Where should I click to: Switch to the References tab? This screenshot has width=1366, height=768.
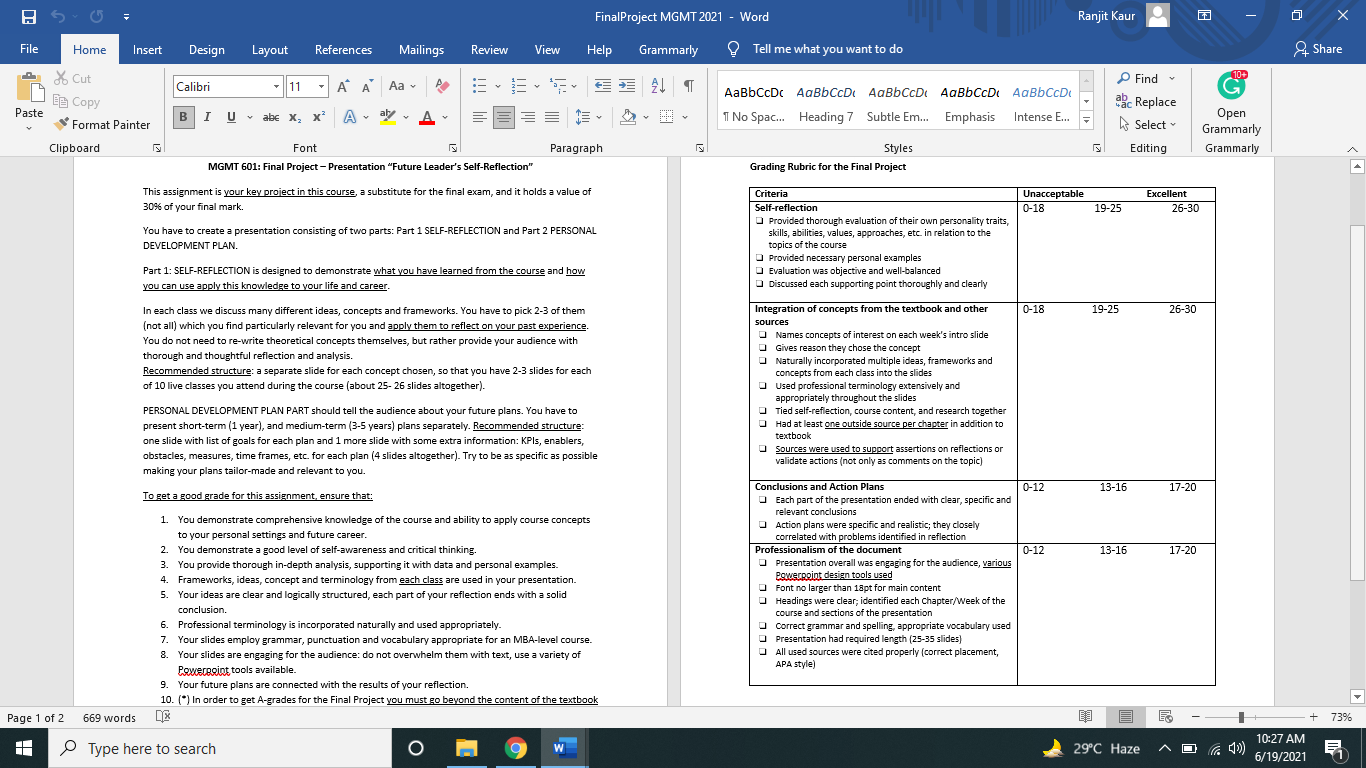click(344, 50)
